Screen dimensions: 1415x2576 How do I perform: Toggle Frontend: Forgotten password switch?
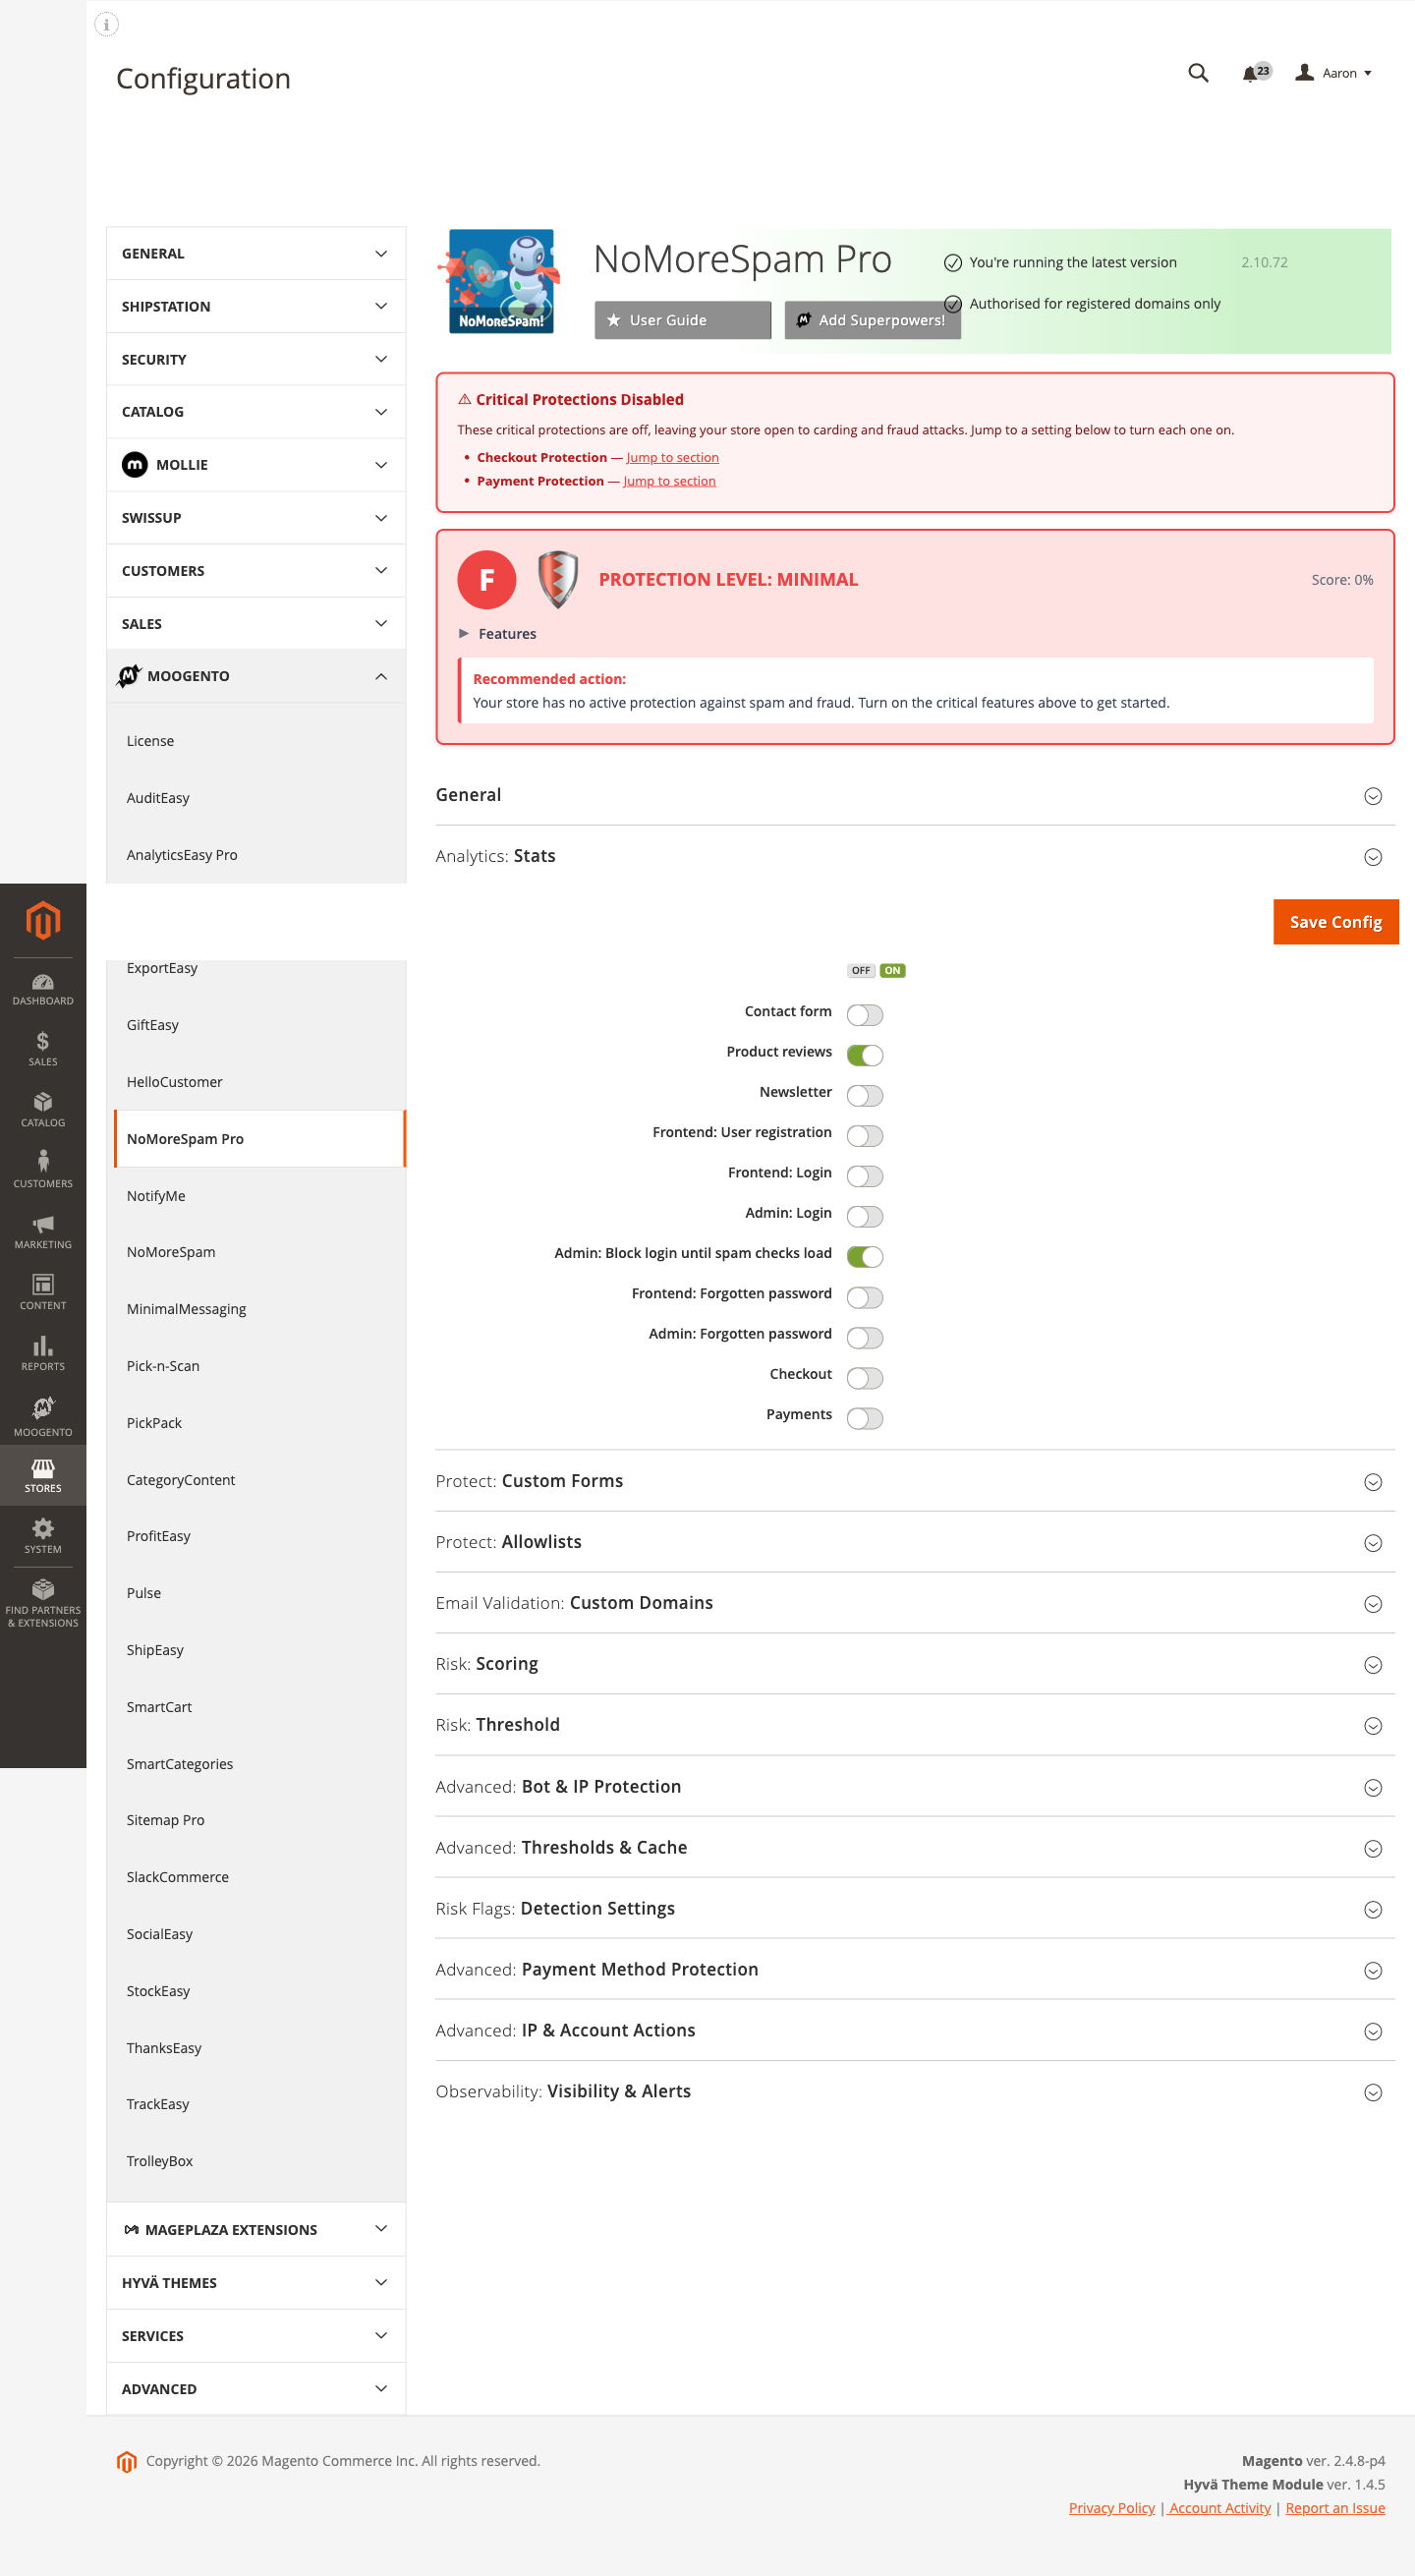[864, 1297]
